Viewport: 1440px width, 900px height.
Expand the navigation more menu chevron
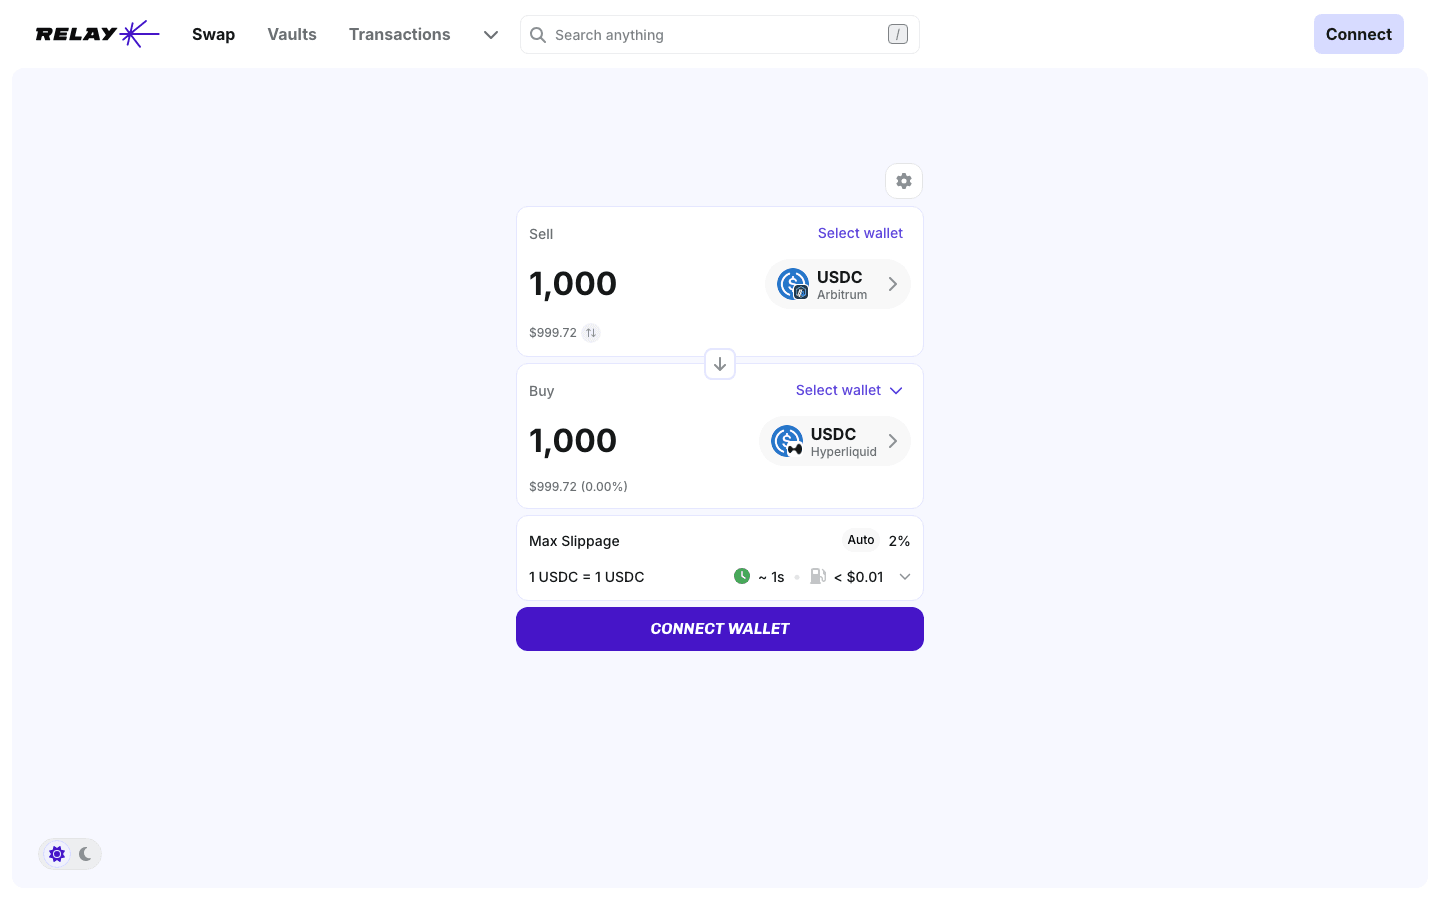pyautogui.click(x=491, y=35)
